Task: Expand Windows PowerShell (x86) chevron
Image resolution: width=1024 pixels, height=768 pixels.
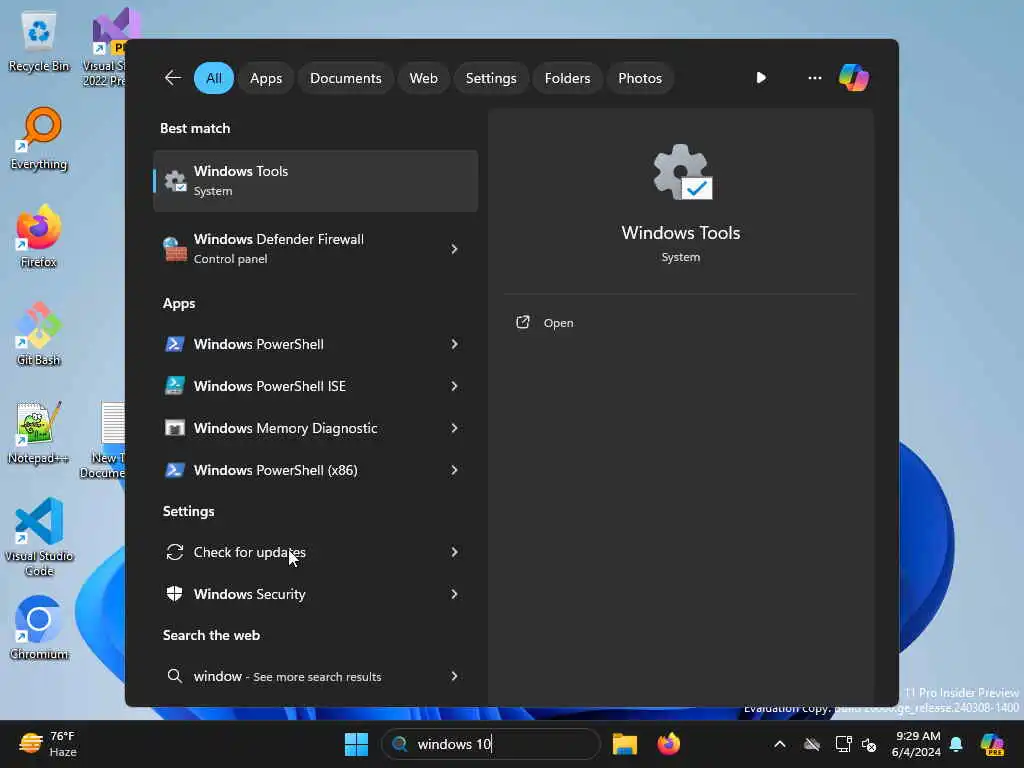Action: pos(454,470)
